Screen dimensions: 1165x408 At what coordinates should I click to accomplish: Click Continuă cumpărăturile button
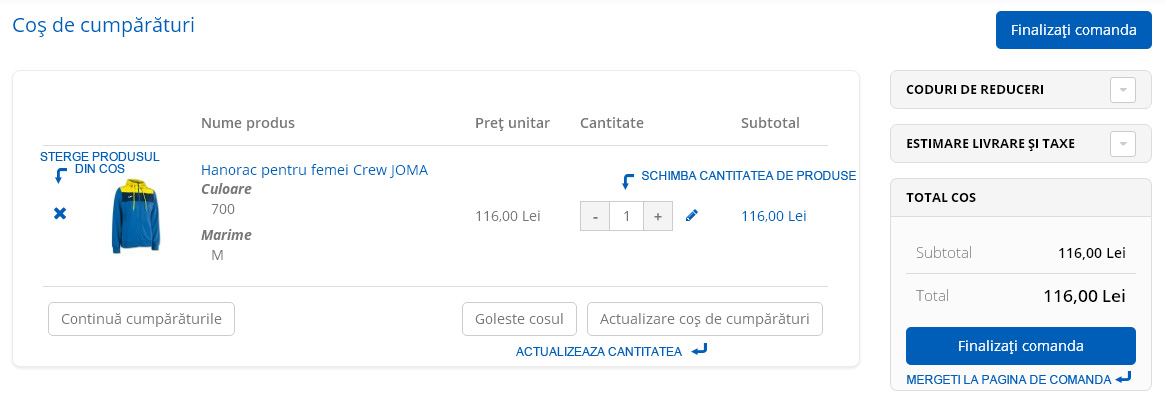141,319
